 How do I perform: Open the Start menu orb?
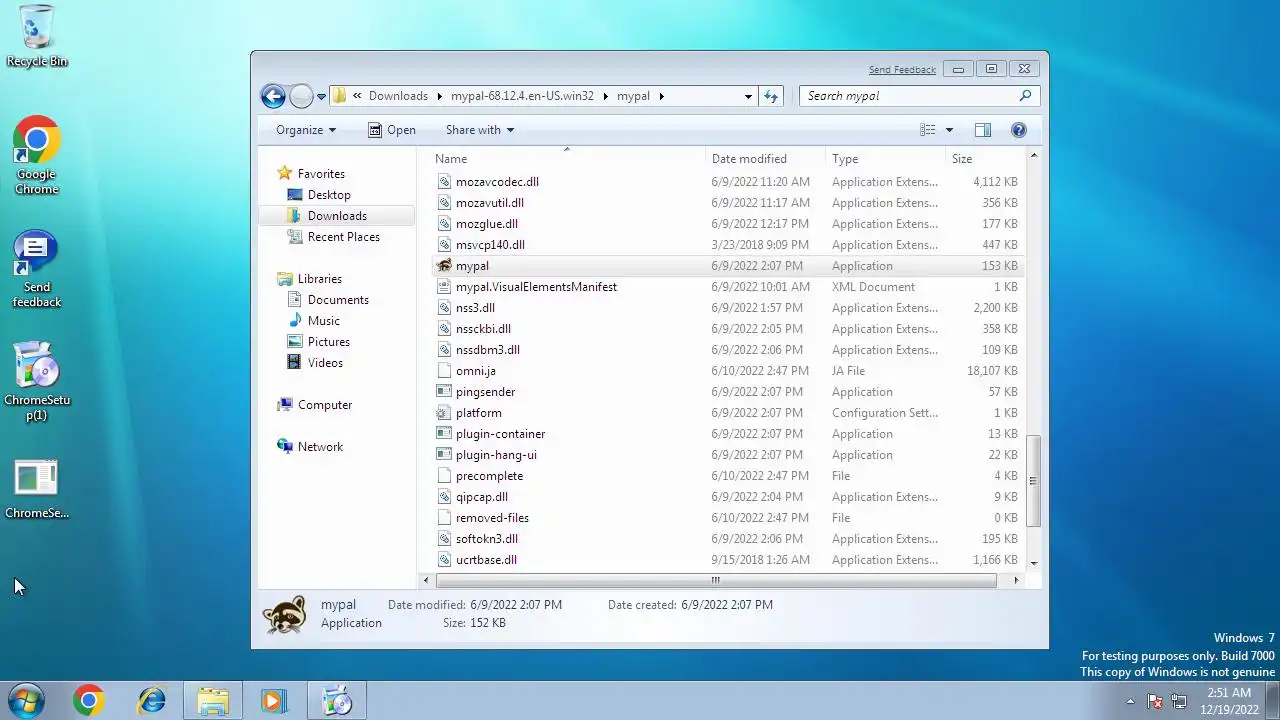(25, 701)
